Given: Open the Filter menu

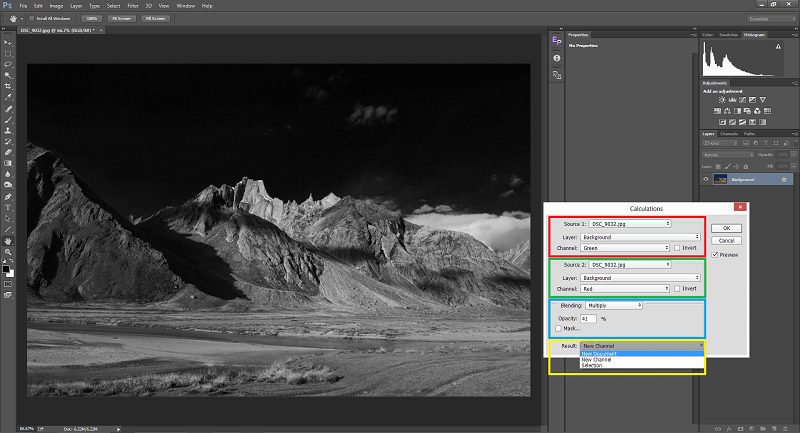Looking at the screenshot, I should click(x=132, y=6).
